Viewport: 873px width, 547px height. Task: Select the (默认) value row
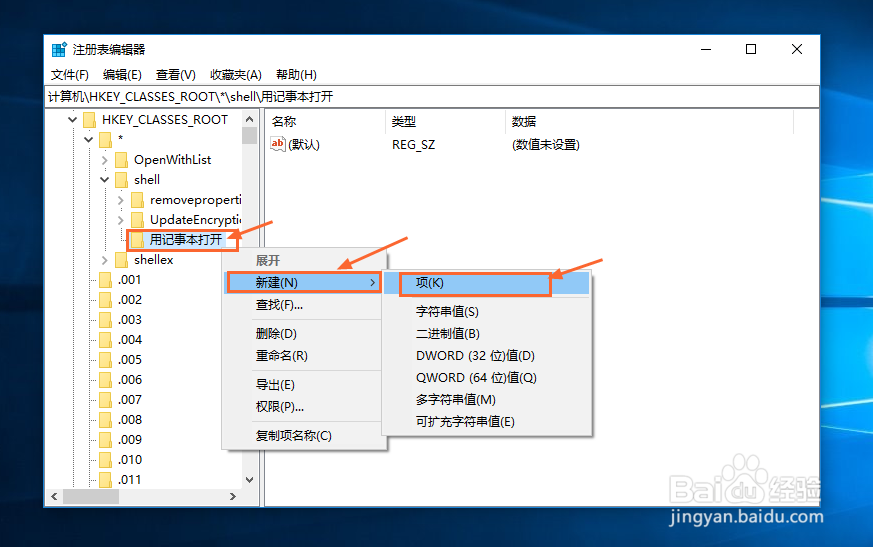pyautogui.click(x=295, y=145)
